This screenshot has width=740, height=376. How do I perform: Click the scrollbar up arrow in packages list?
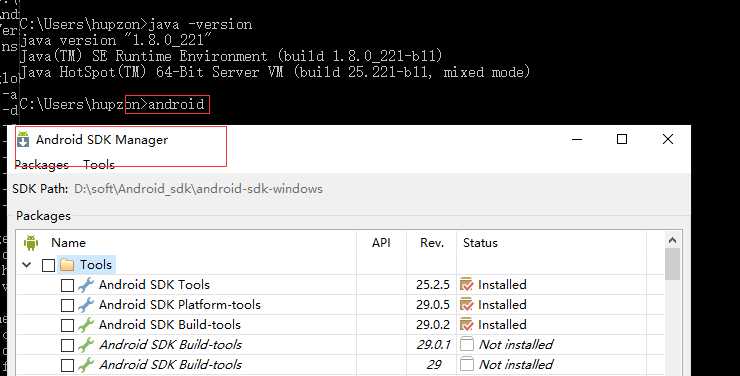(673, 241)
